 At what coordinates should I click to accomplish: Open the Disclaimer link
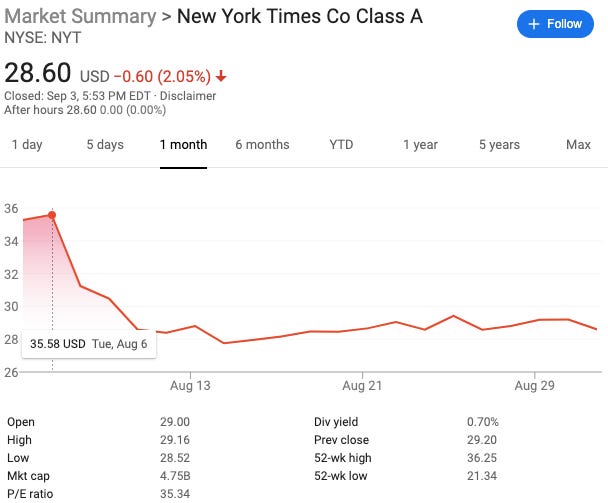[188, 96]
